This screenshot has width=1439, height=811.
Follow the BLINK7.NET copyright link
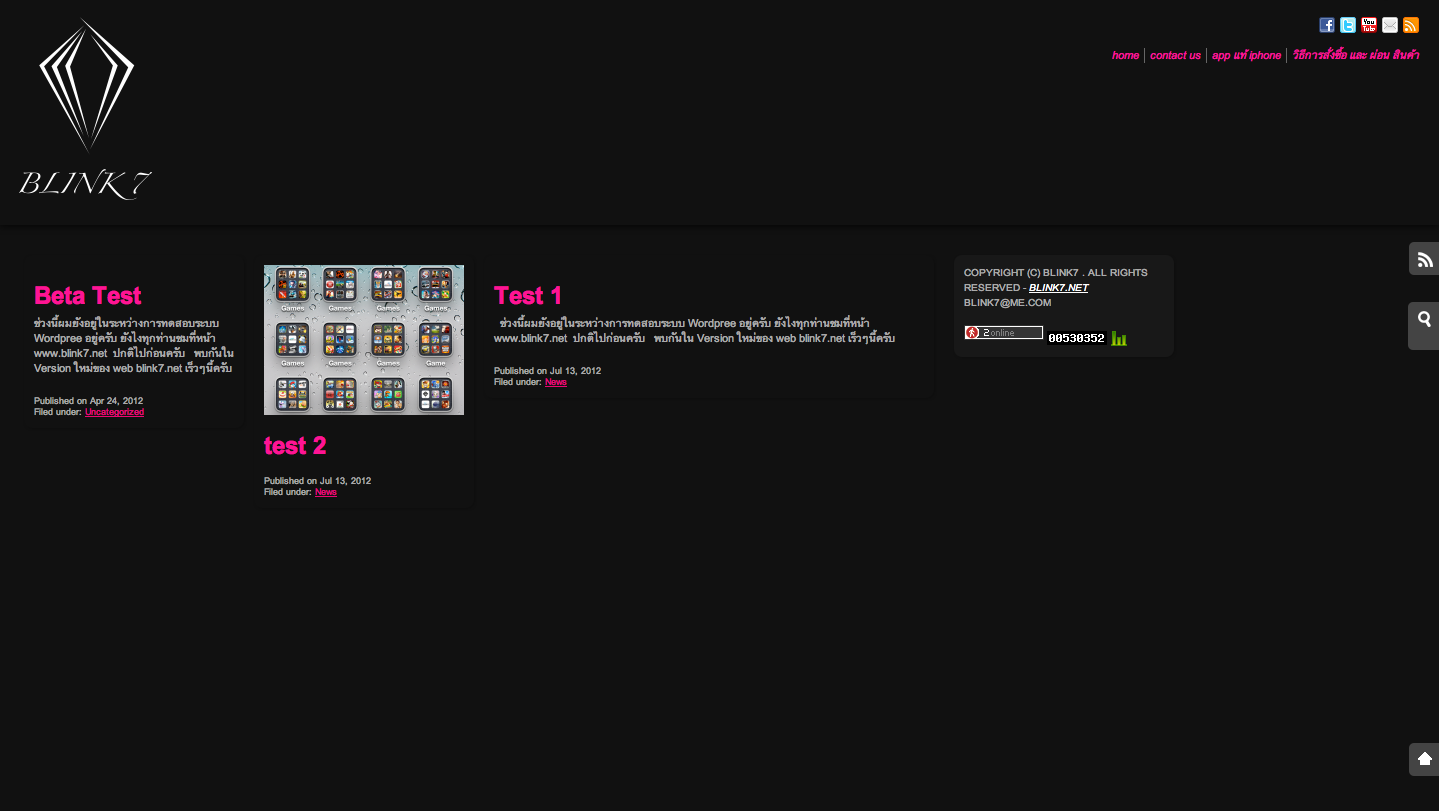[x=1058, y=288]
